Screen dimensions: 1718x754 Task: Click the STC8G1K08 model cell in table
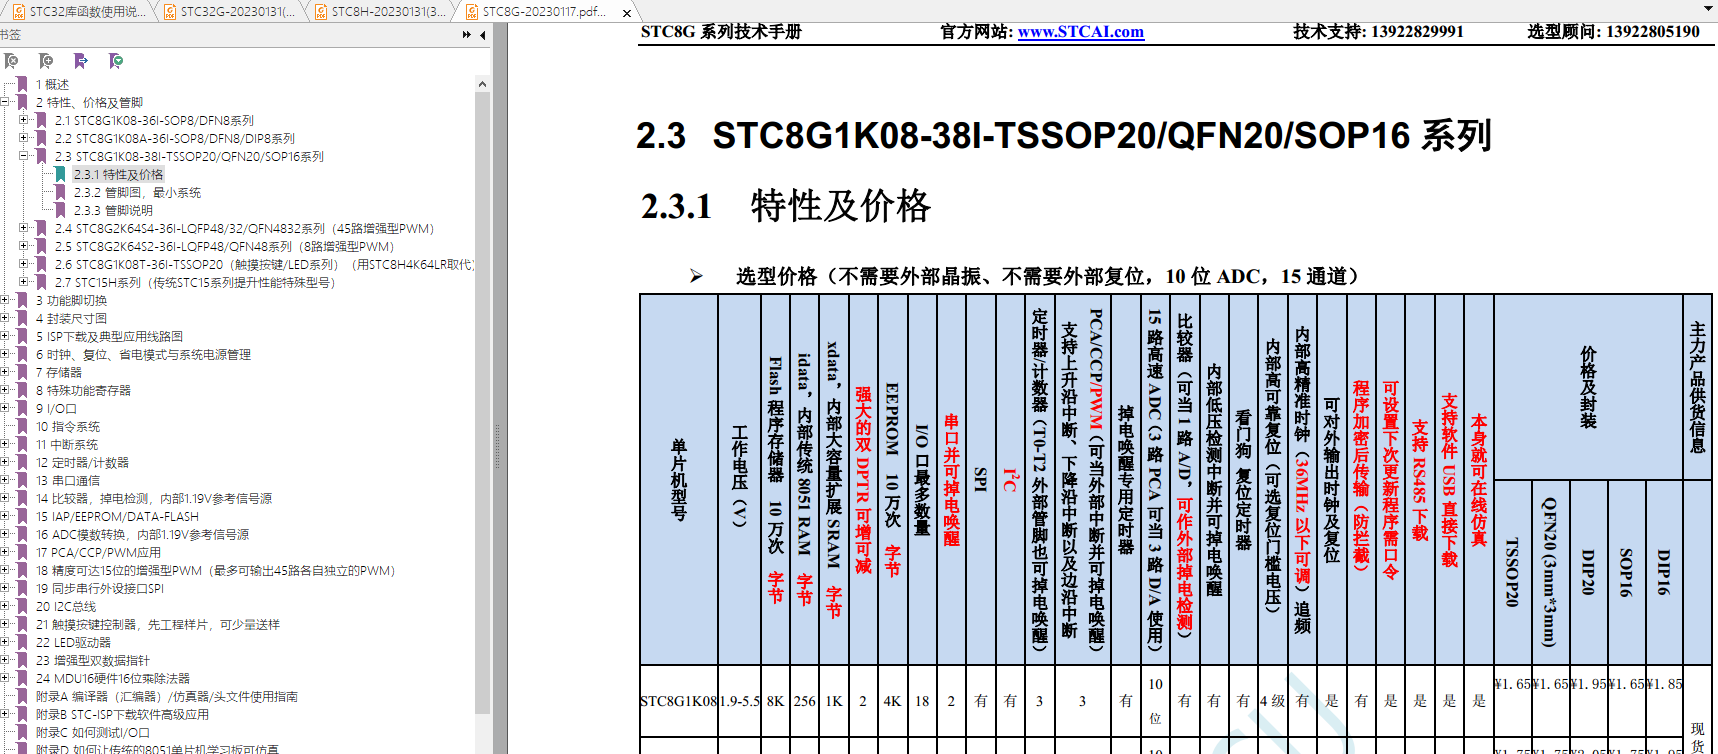[x=678, y=701]
